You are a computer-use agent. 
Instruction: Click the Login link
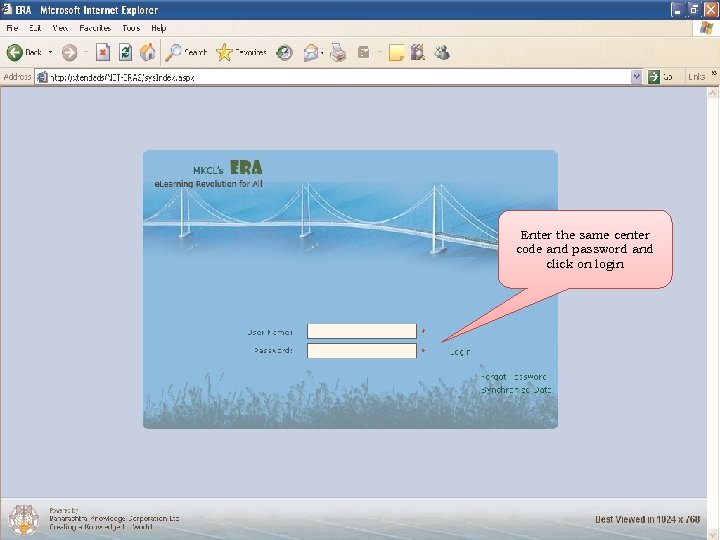pos(460,352)
